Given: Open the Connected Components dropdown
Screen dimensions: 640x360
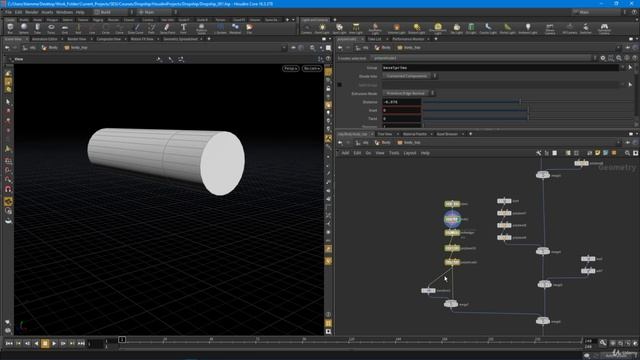Looking at the screenshot, I should pyautogui.click(x=410, y=76).
